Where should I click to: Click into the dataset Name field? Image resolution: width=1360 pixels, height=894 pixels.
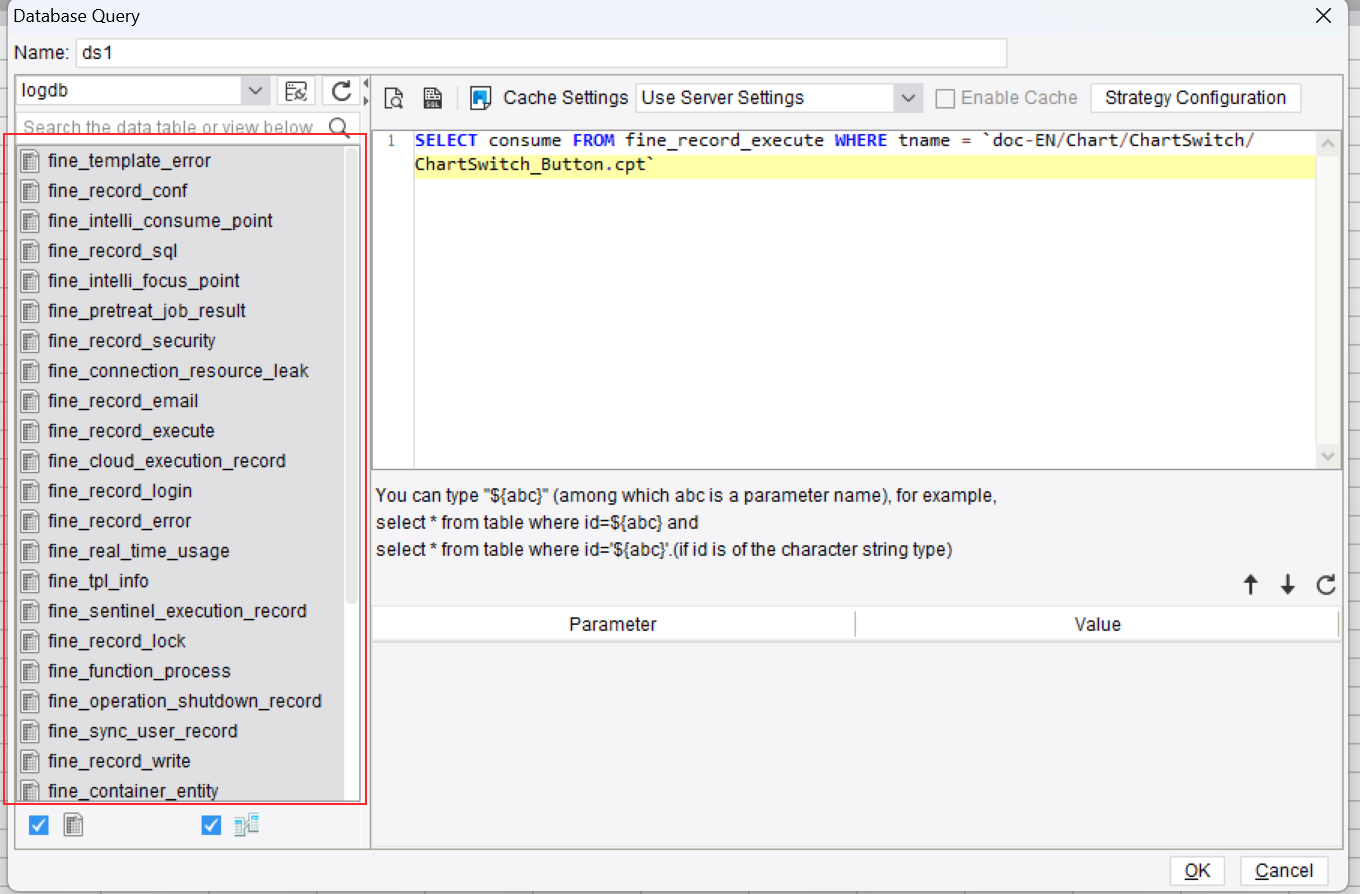pyautogui.click(x=541, y=53)
